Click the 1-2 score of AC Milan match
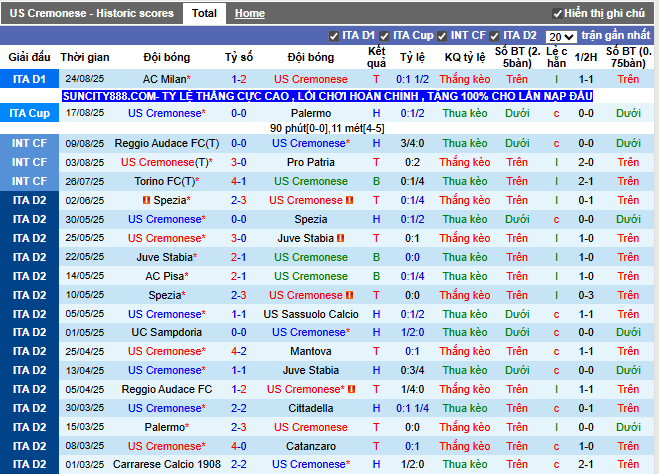The height and width of the screenshot is (474, 659). coord(239,79)
